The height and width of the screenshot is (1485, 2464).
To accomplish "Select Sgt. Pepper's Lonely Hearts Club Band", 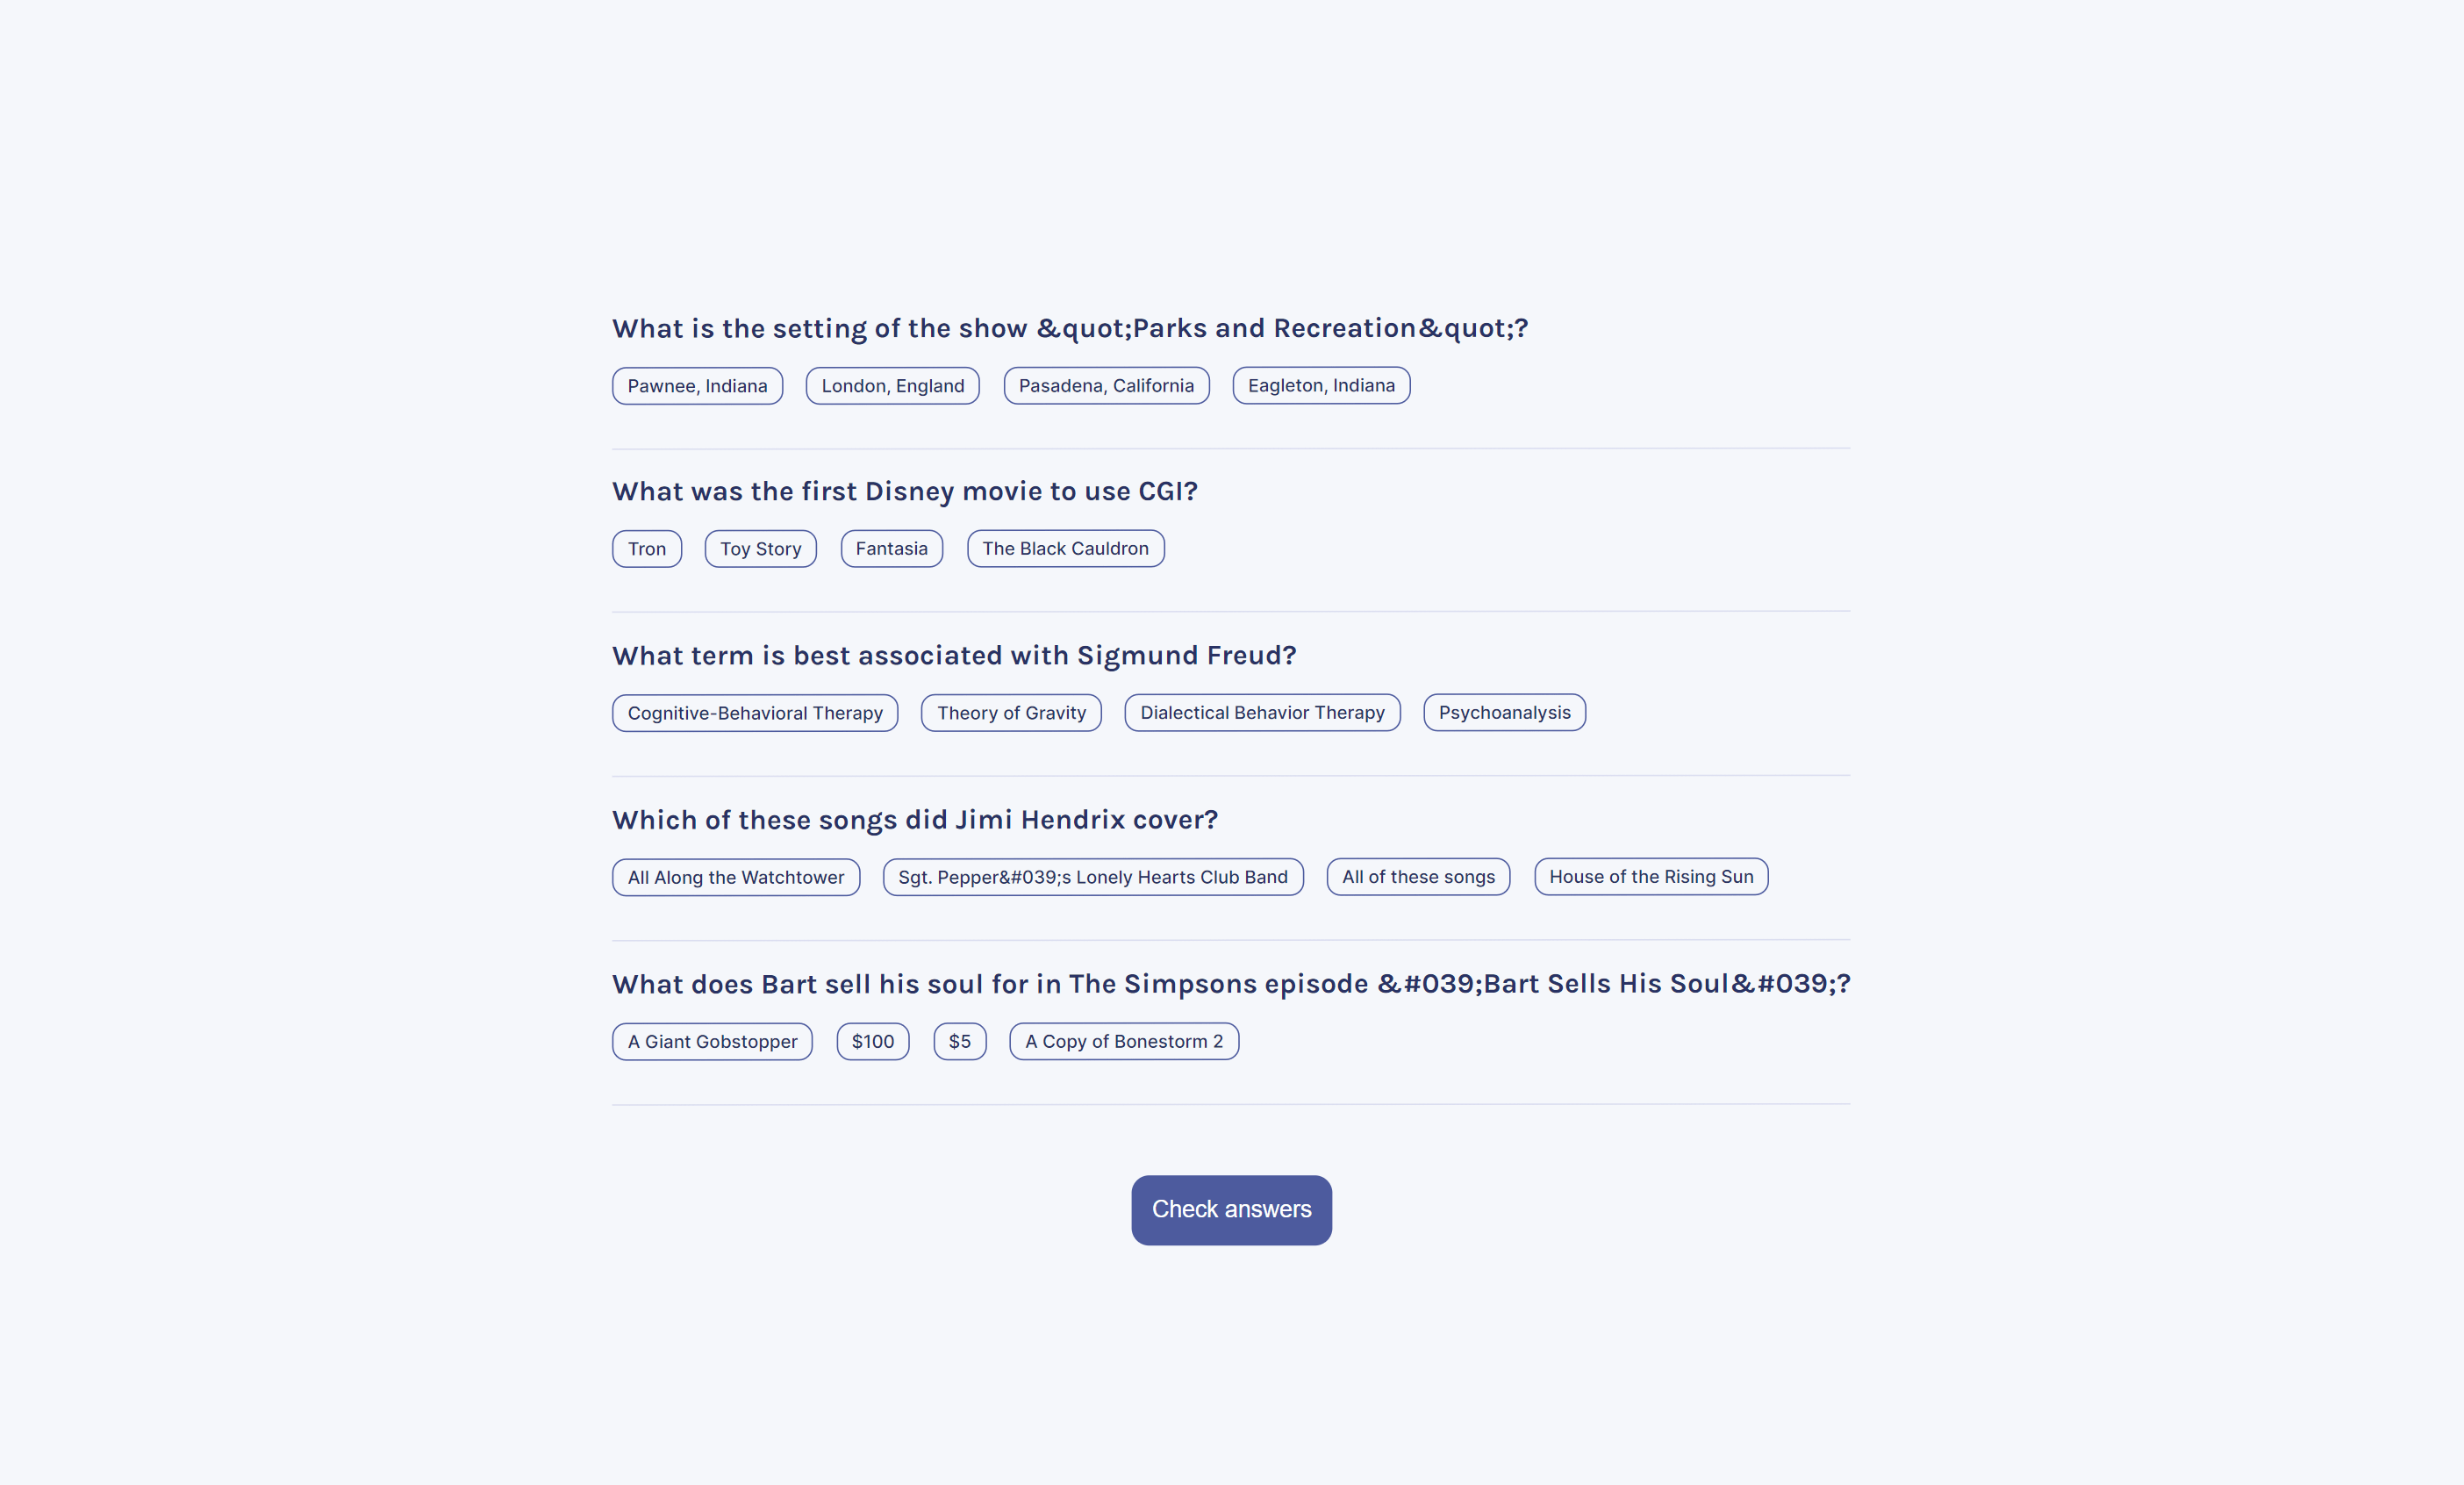I will click(1092, 877).
